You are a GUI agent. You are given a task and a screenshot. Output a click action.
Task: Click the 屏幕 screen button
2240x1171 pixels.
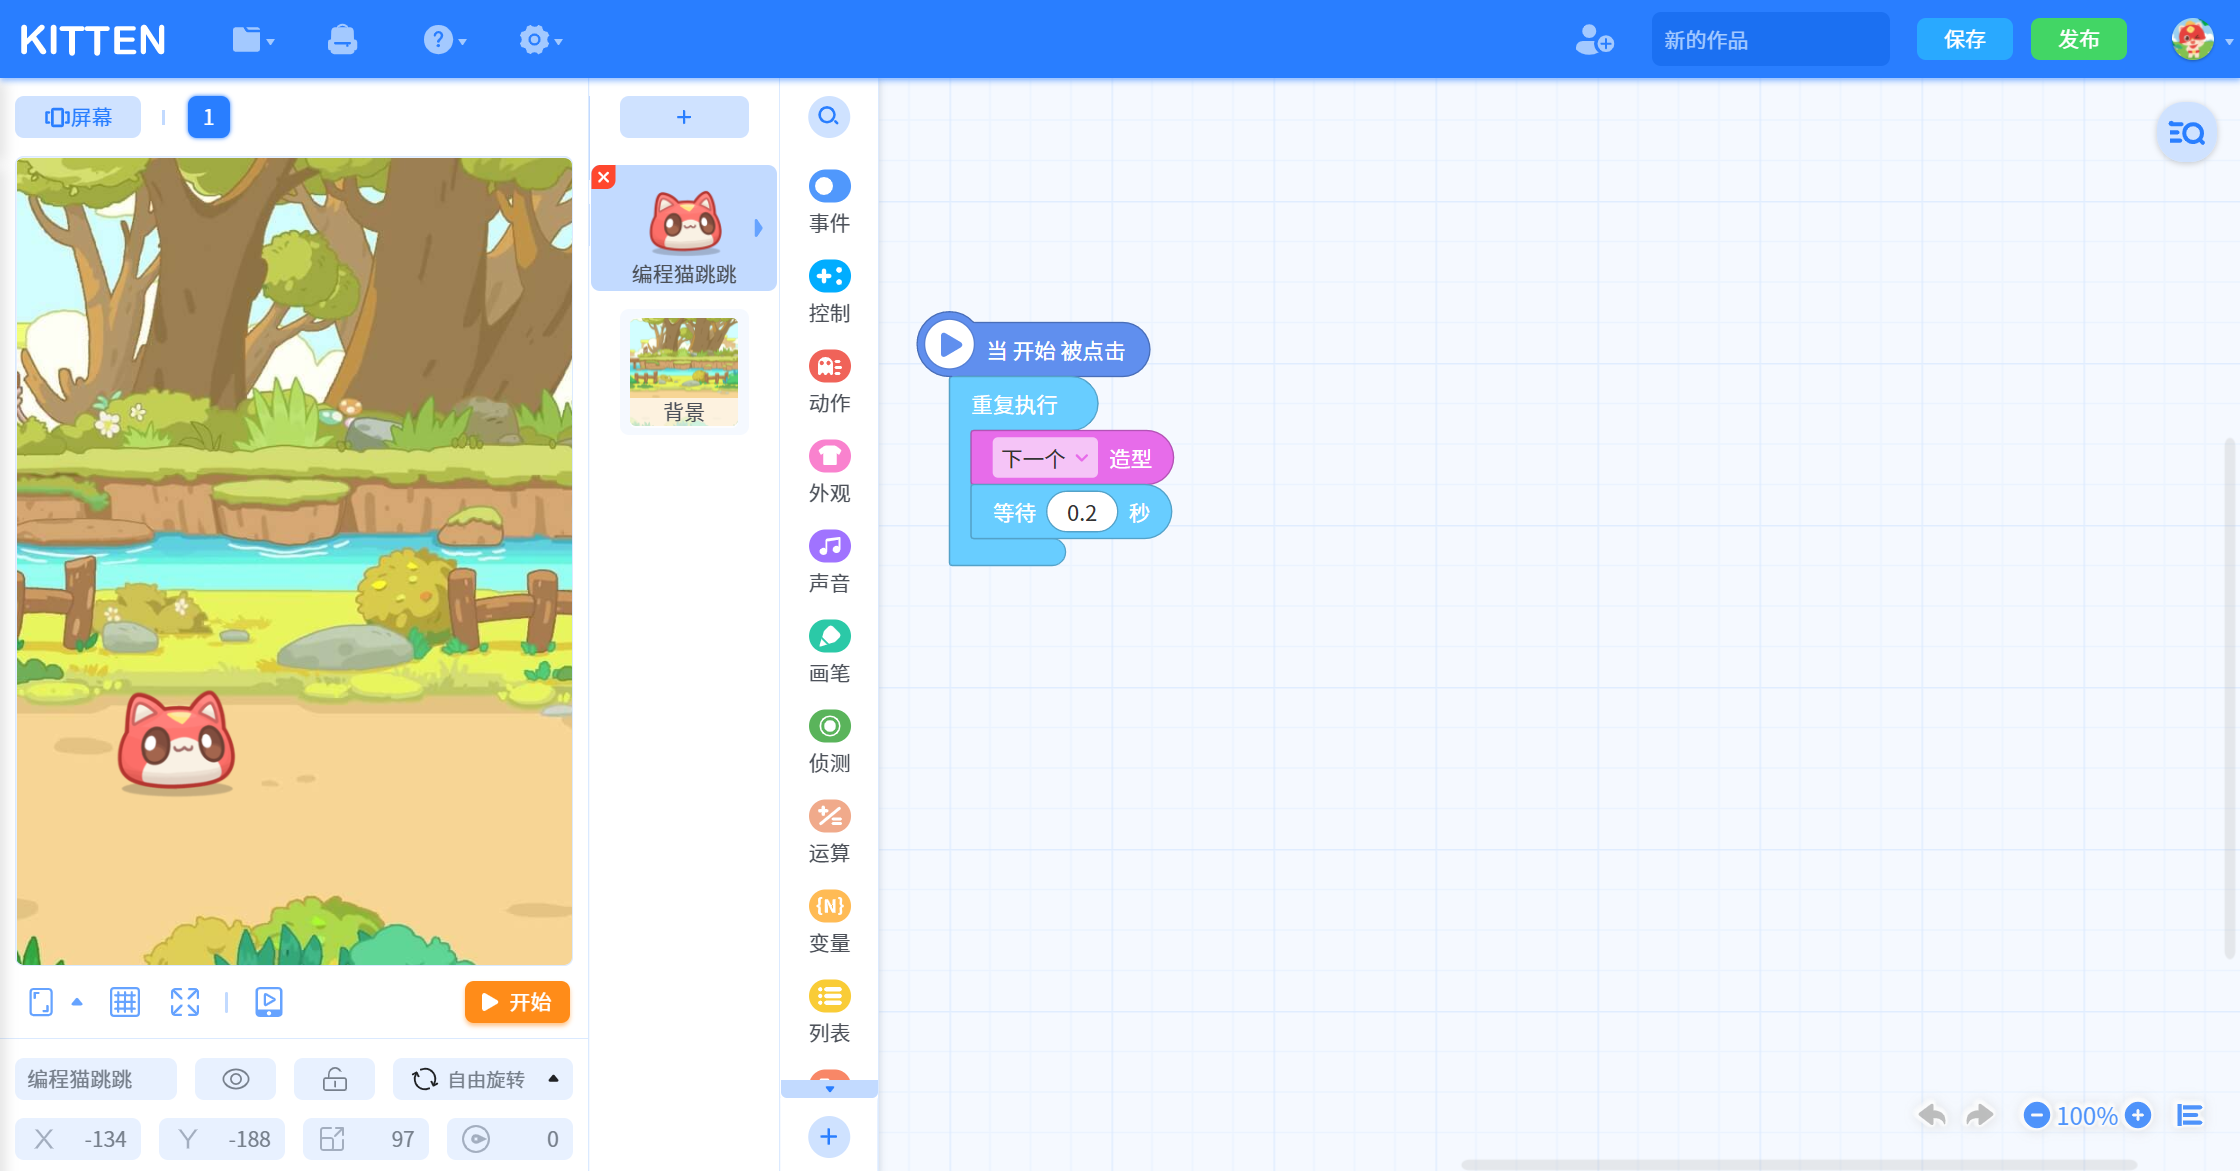[x=78, y=117]
